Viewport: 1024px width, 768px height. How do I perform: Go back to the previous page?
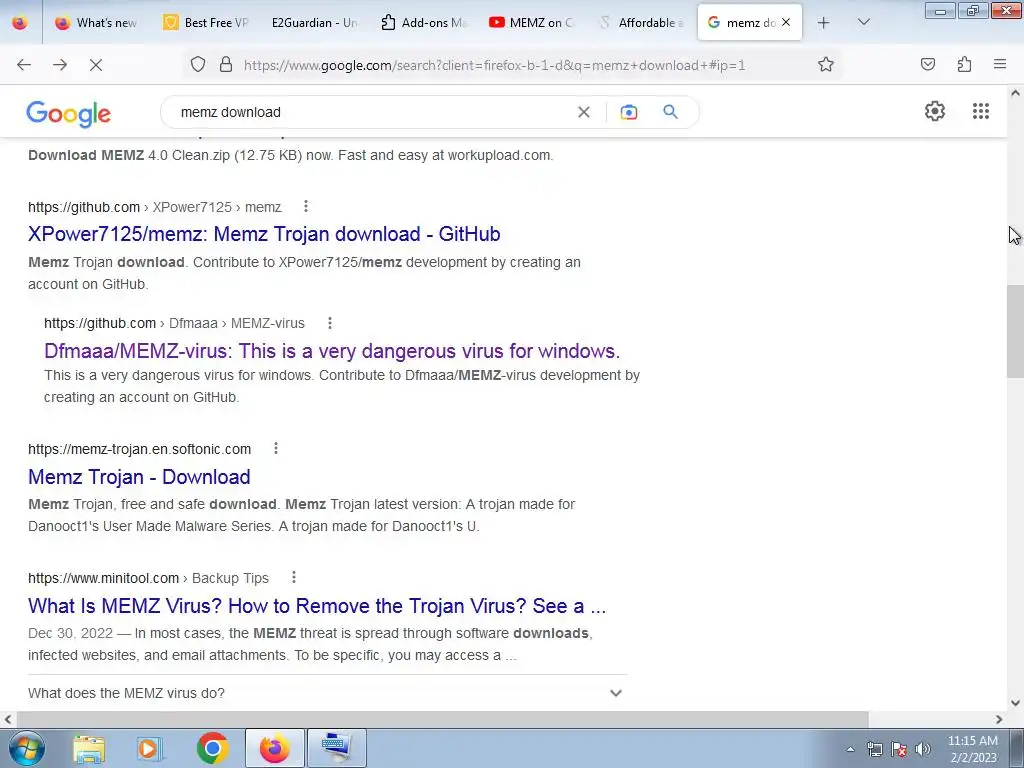pos(24,65)
